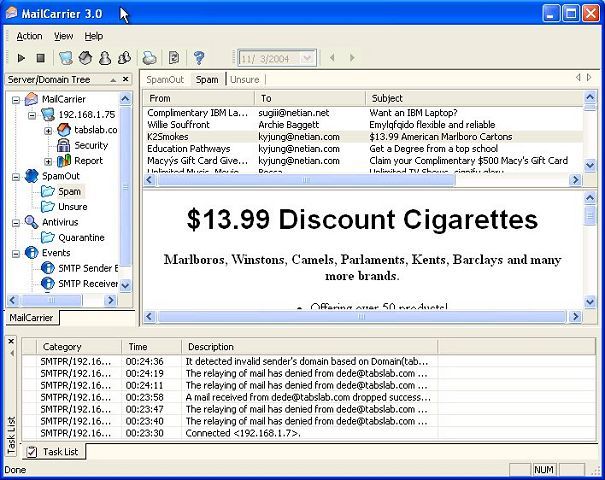Sort mail list by Subject column

click(x=474, y=98)
